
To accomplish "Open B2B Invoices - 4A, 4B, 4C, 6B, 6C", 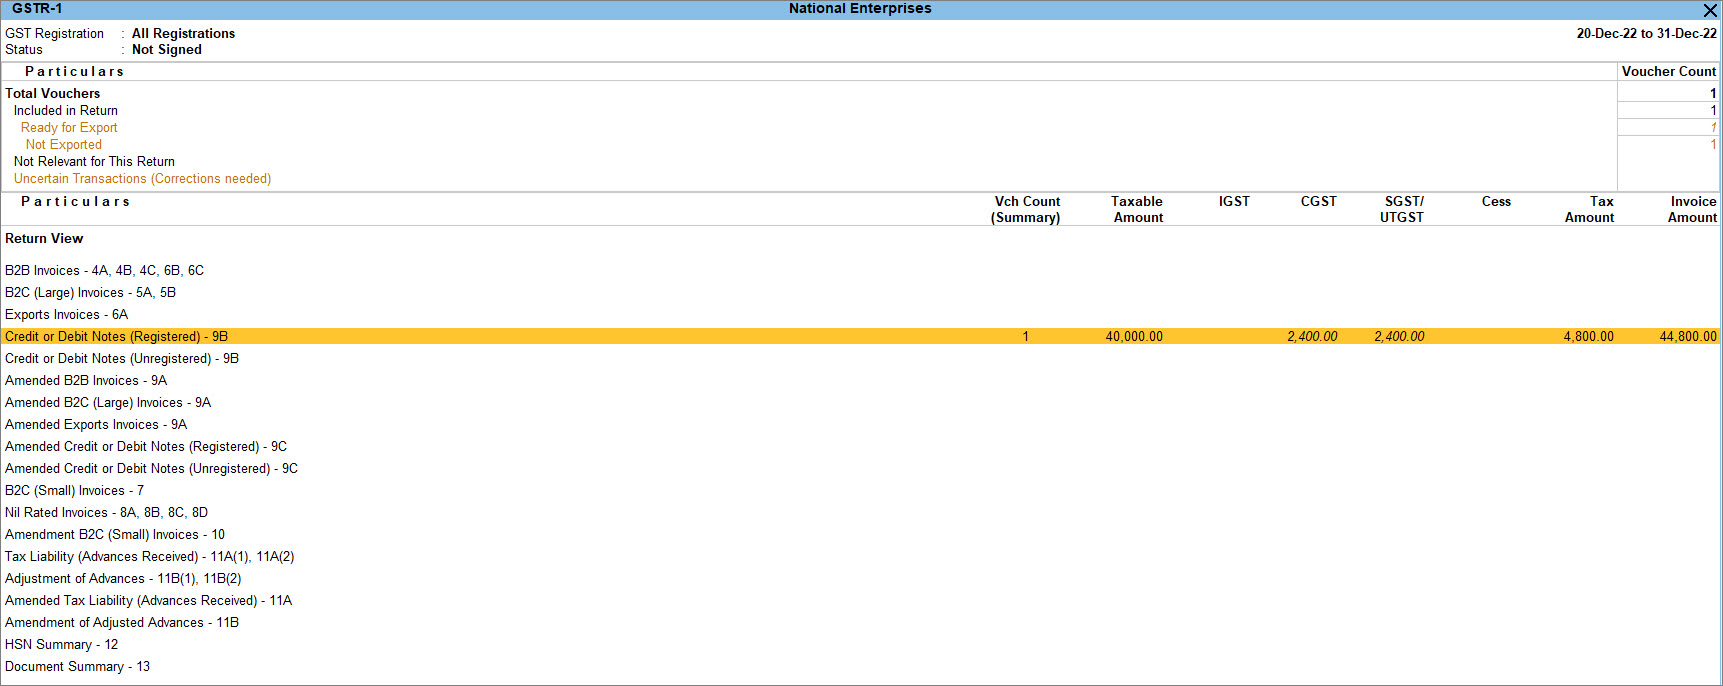I will click(104, 271).
